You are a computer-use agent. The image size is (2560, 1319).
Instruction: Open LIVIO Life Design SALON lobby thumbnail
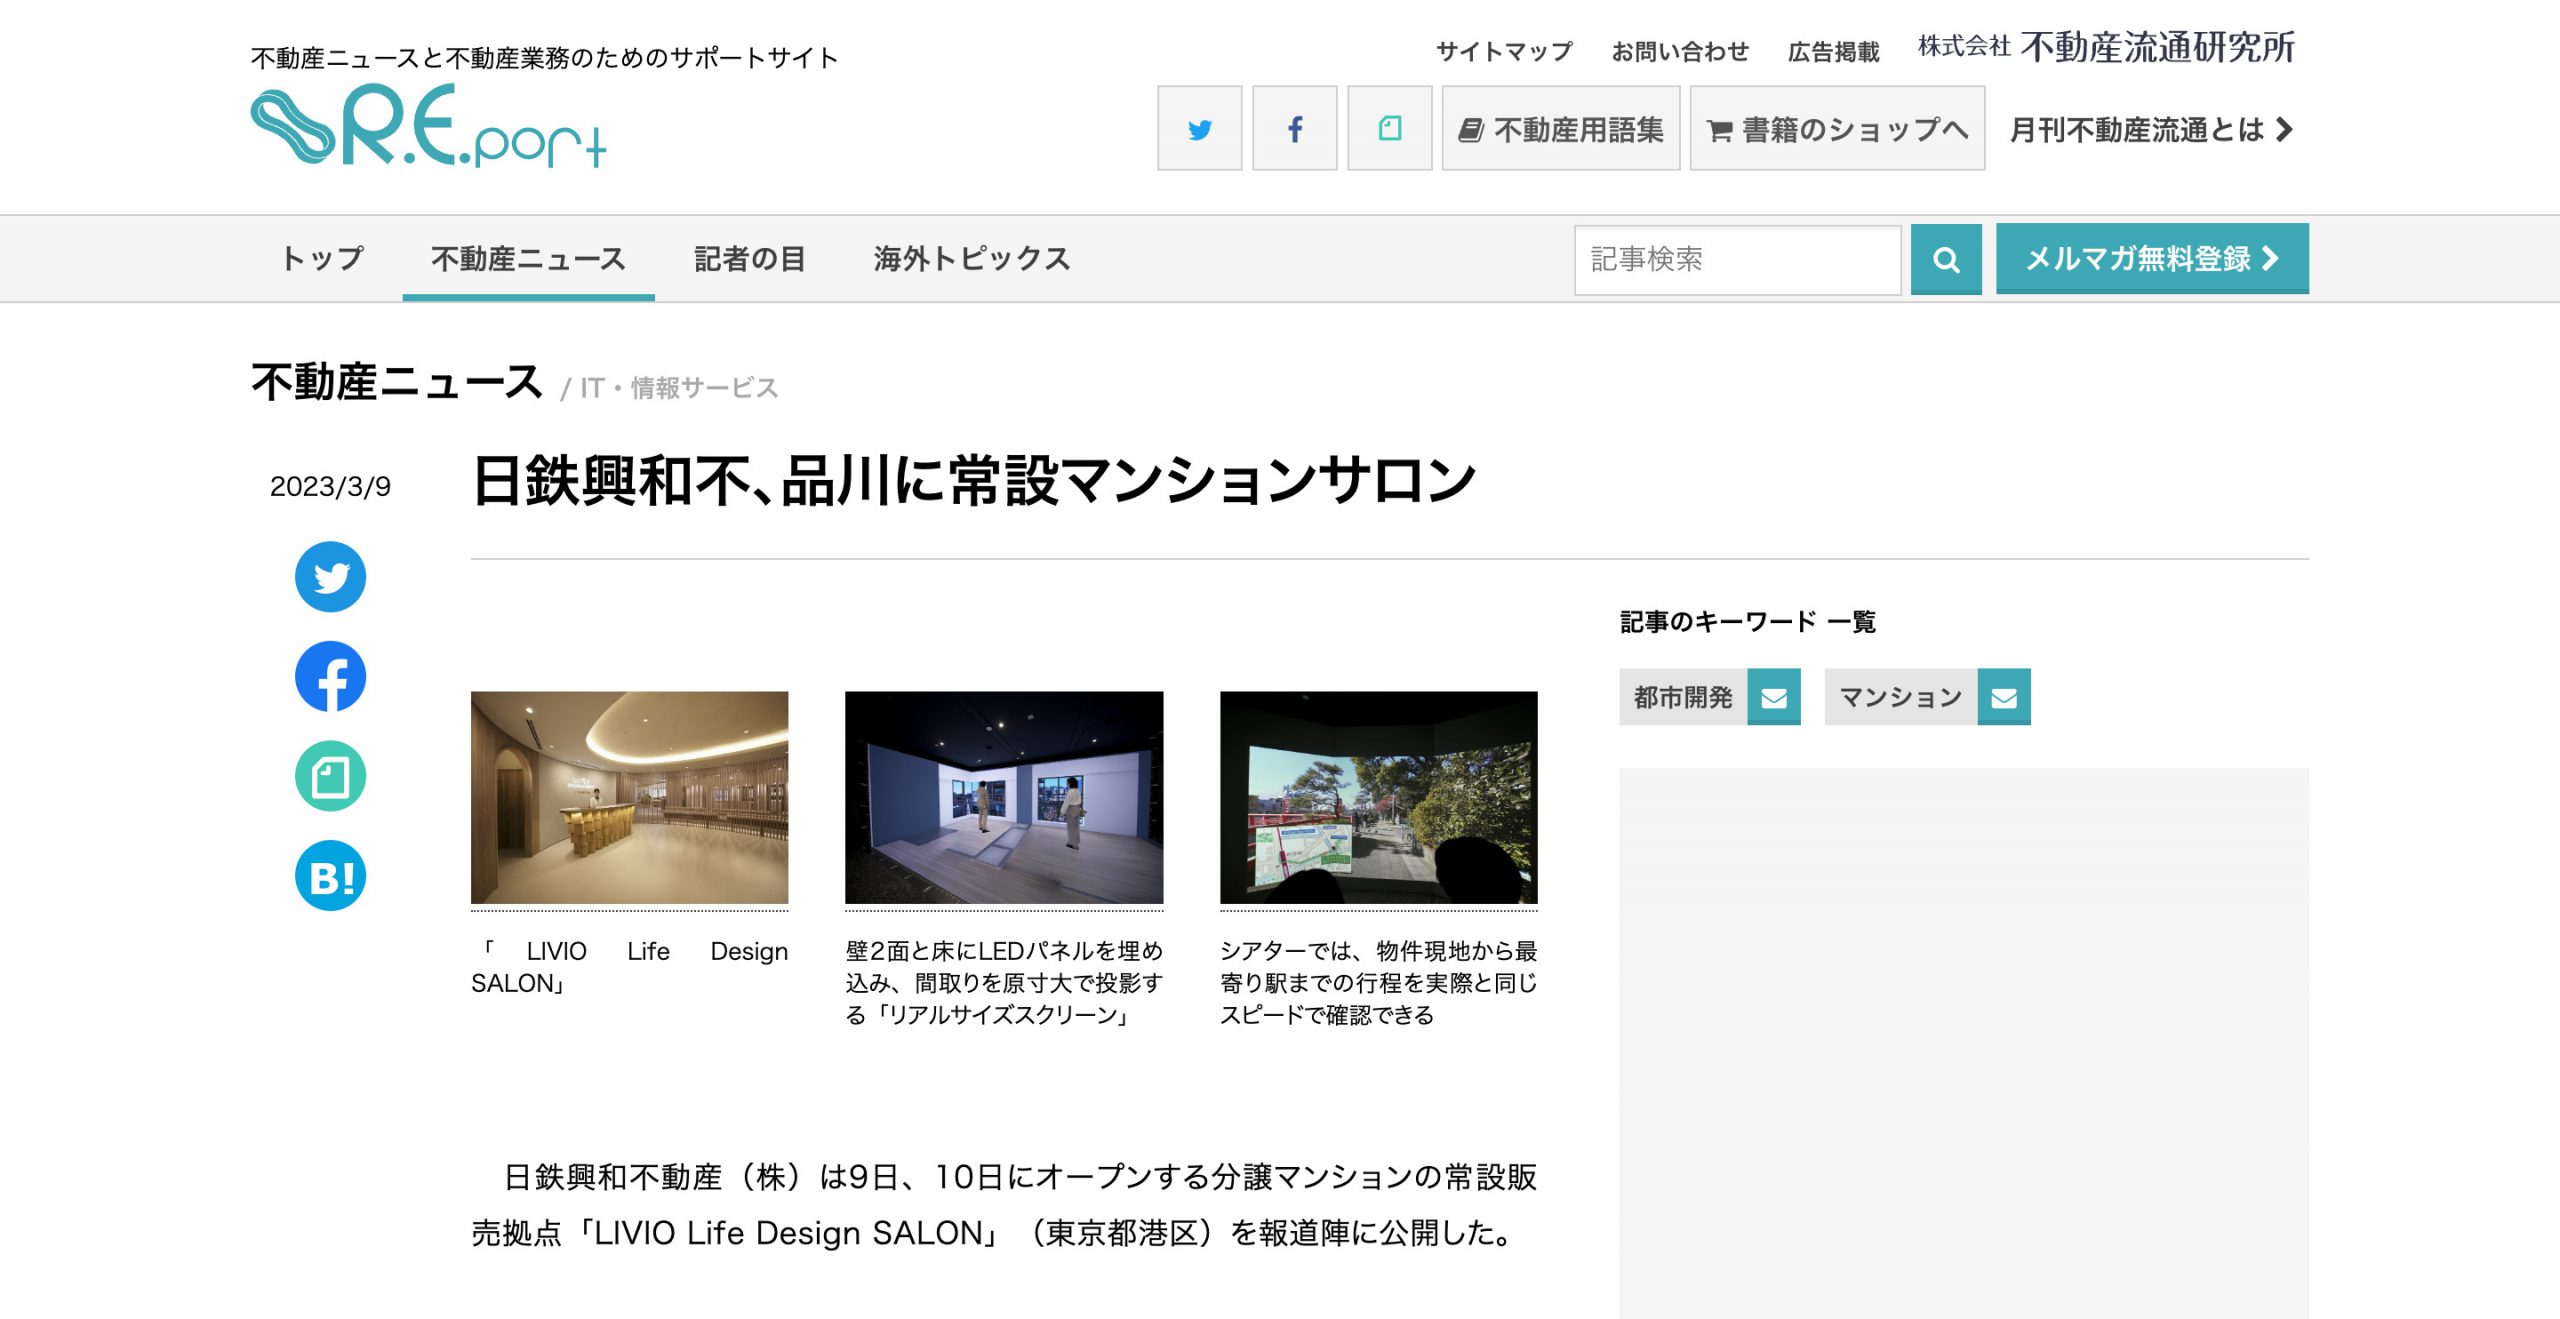pos(629,797)
